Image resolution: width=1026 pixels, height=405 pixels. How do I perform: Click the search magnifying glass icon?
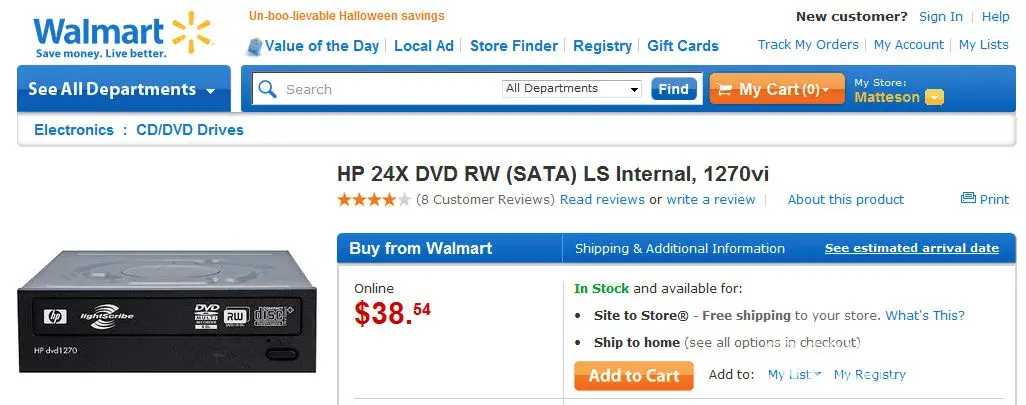[267, 89]
